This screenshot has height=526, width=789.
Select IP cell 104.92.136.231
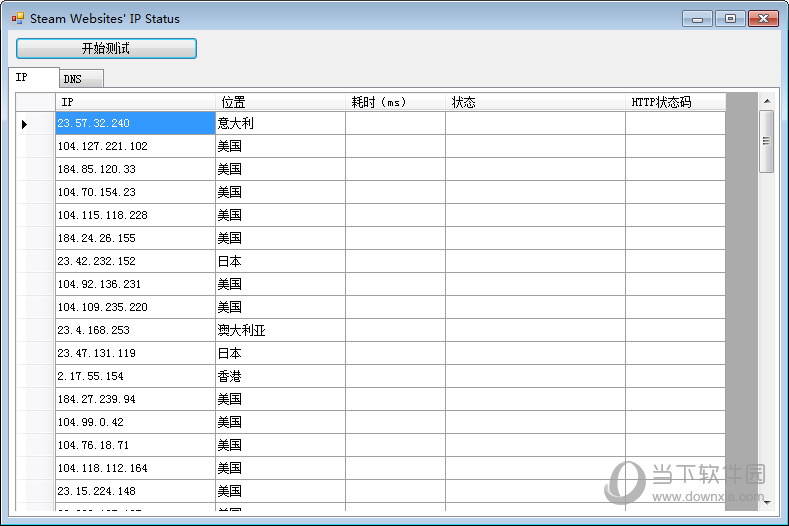tap(135, 284)
